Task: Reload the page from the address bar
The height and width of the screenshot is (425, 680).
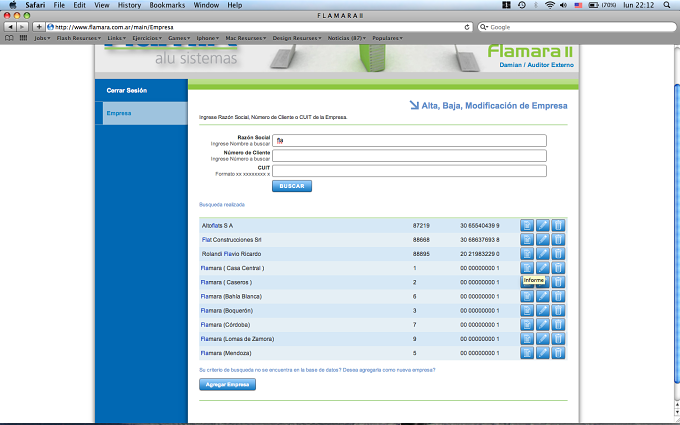Action: tap(467, 27)
